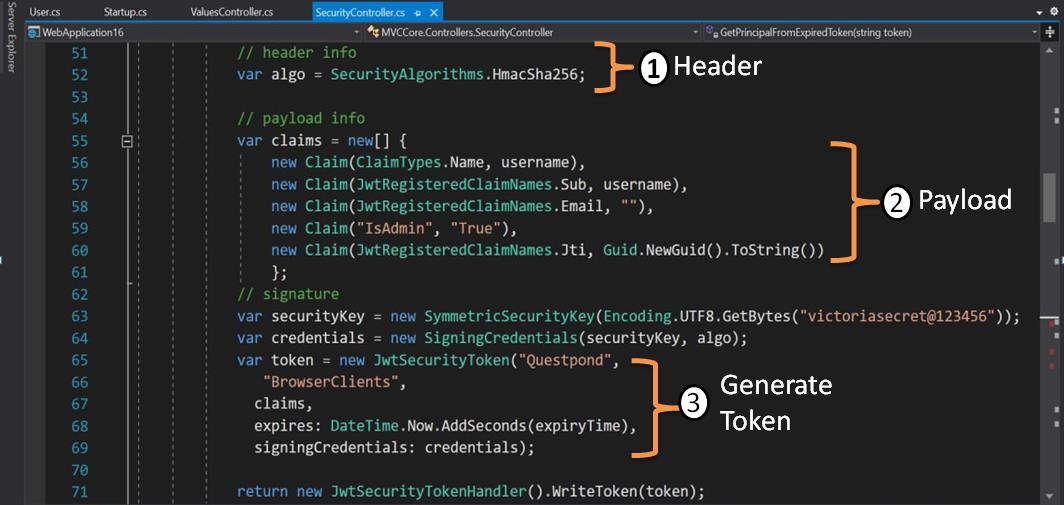Click the "// header info" comment
Screen dimensions: 1064x505
click(x=297, y=53)
